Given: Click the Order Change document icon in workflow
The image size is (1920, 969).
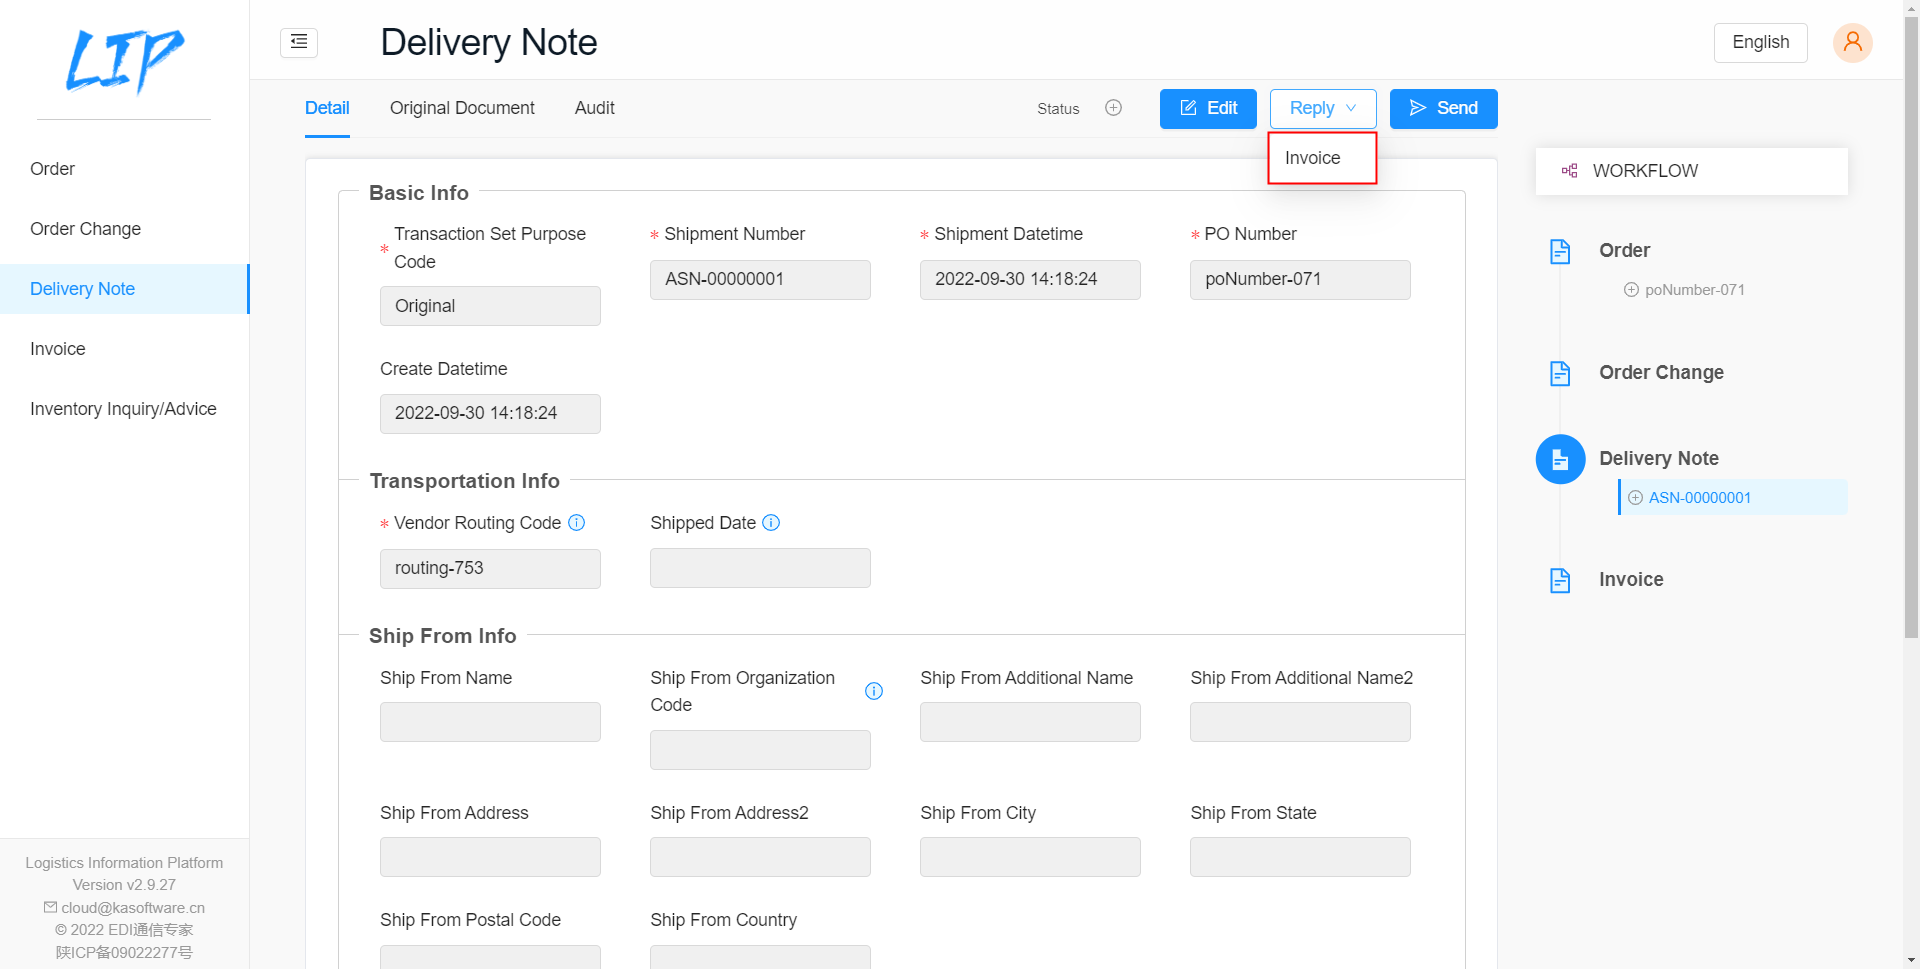Looking at the screenshot, I should 1560,373.
